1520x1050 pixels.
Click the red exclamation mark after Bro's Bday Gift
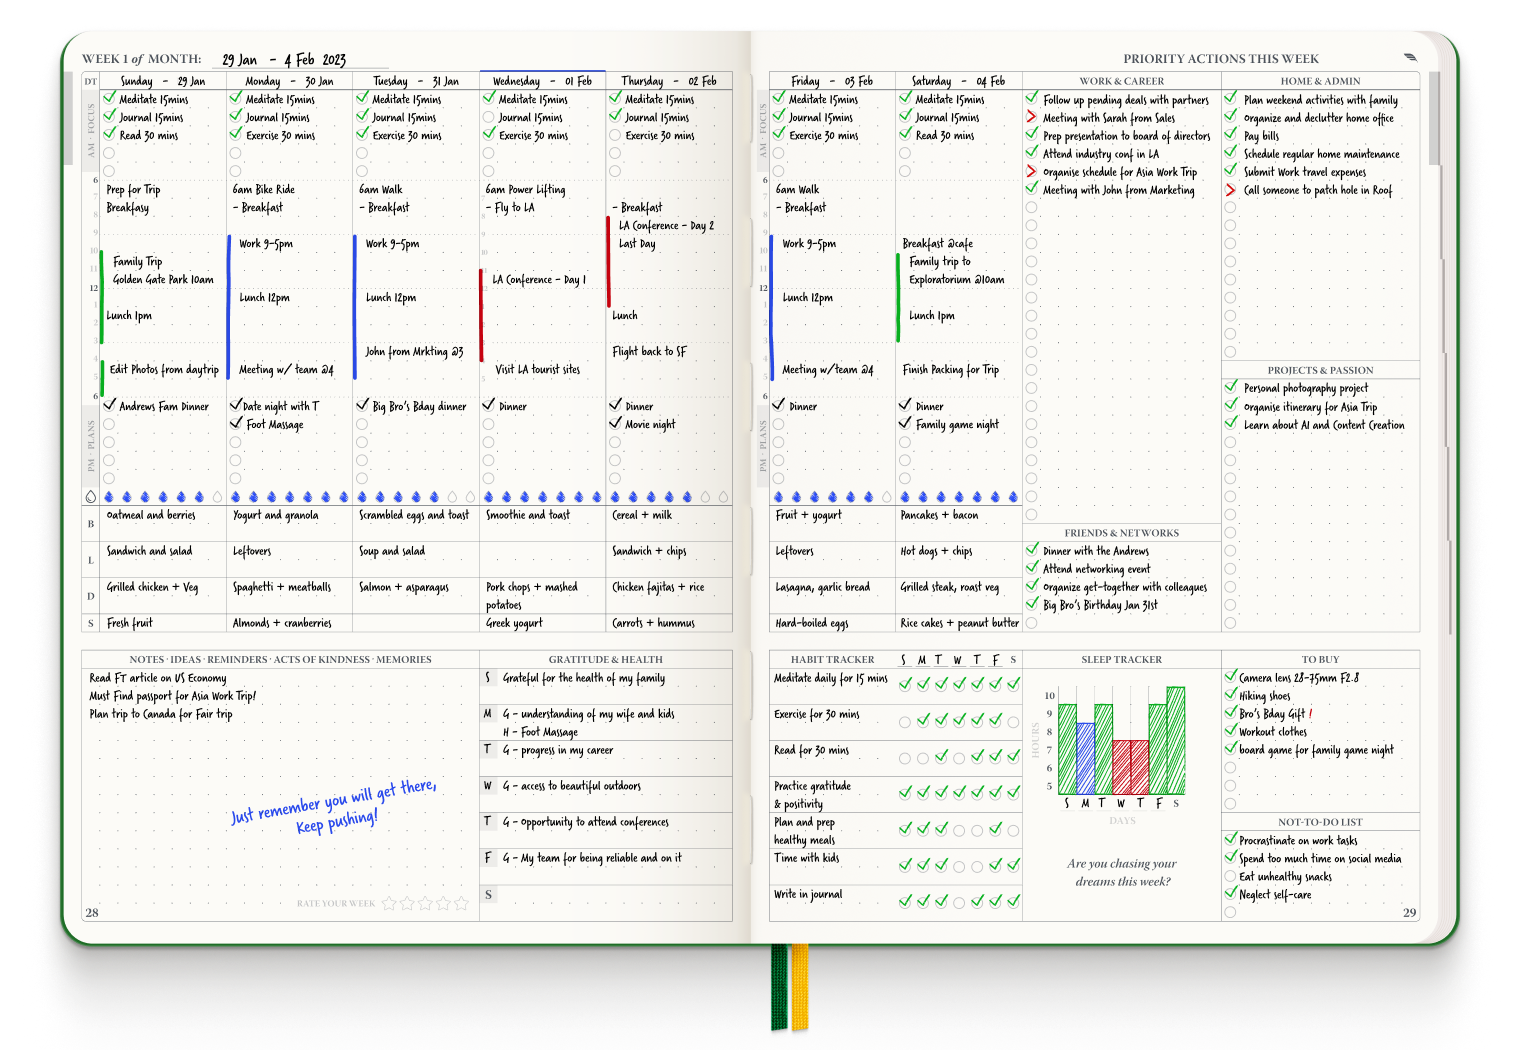click(1310, 714)
